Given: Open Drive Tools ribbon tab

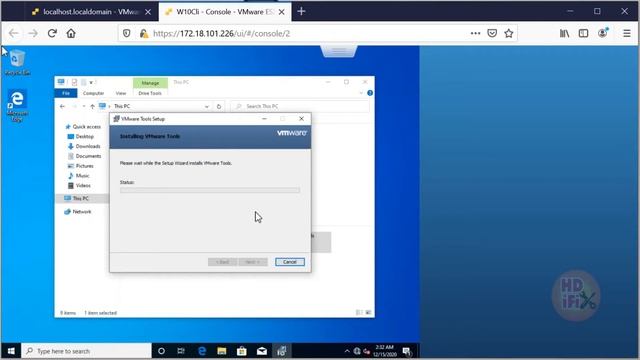Looking at the screenshot, I should 150,93.
